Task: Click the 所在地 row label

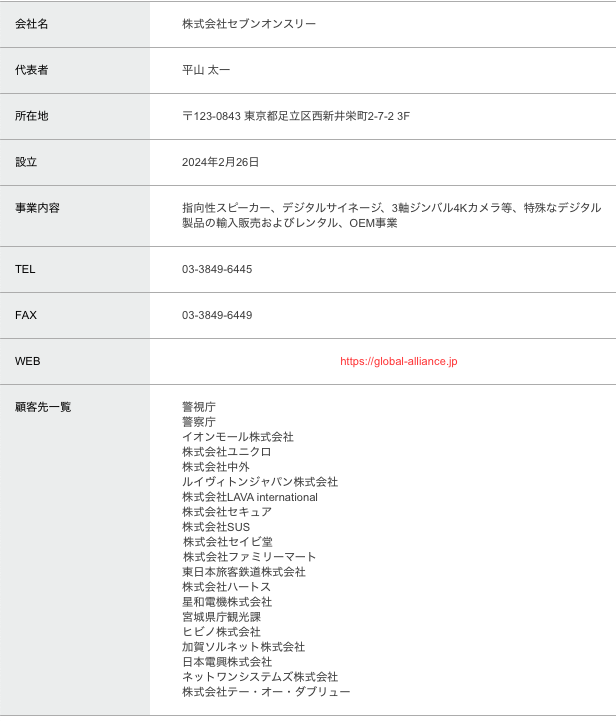Action: [32, 116]
